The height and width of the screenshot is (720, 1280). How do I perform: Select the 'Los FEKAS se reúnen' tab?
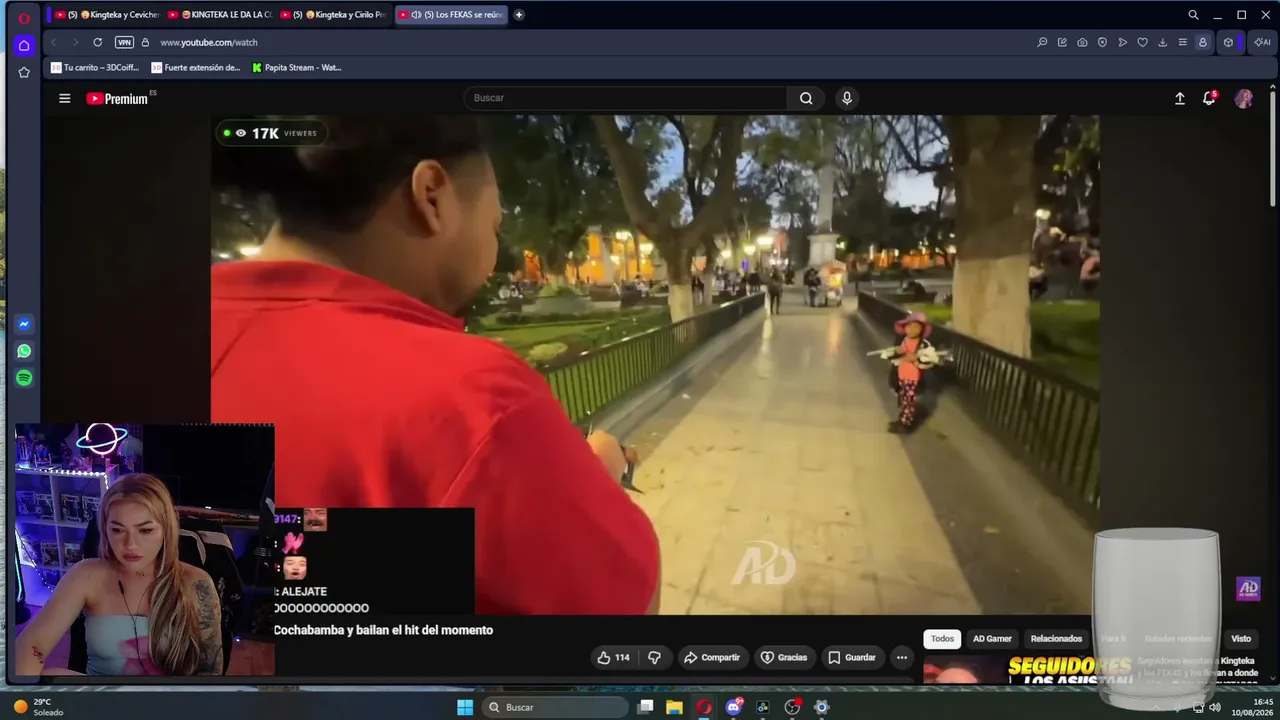pos(451,15)
